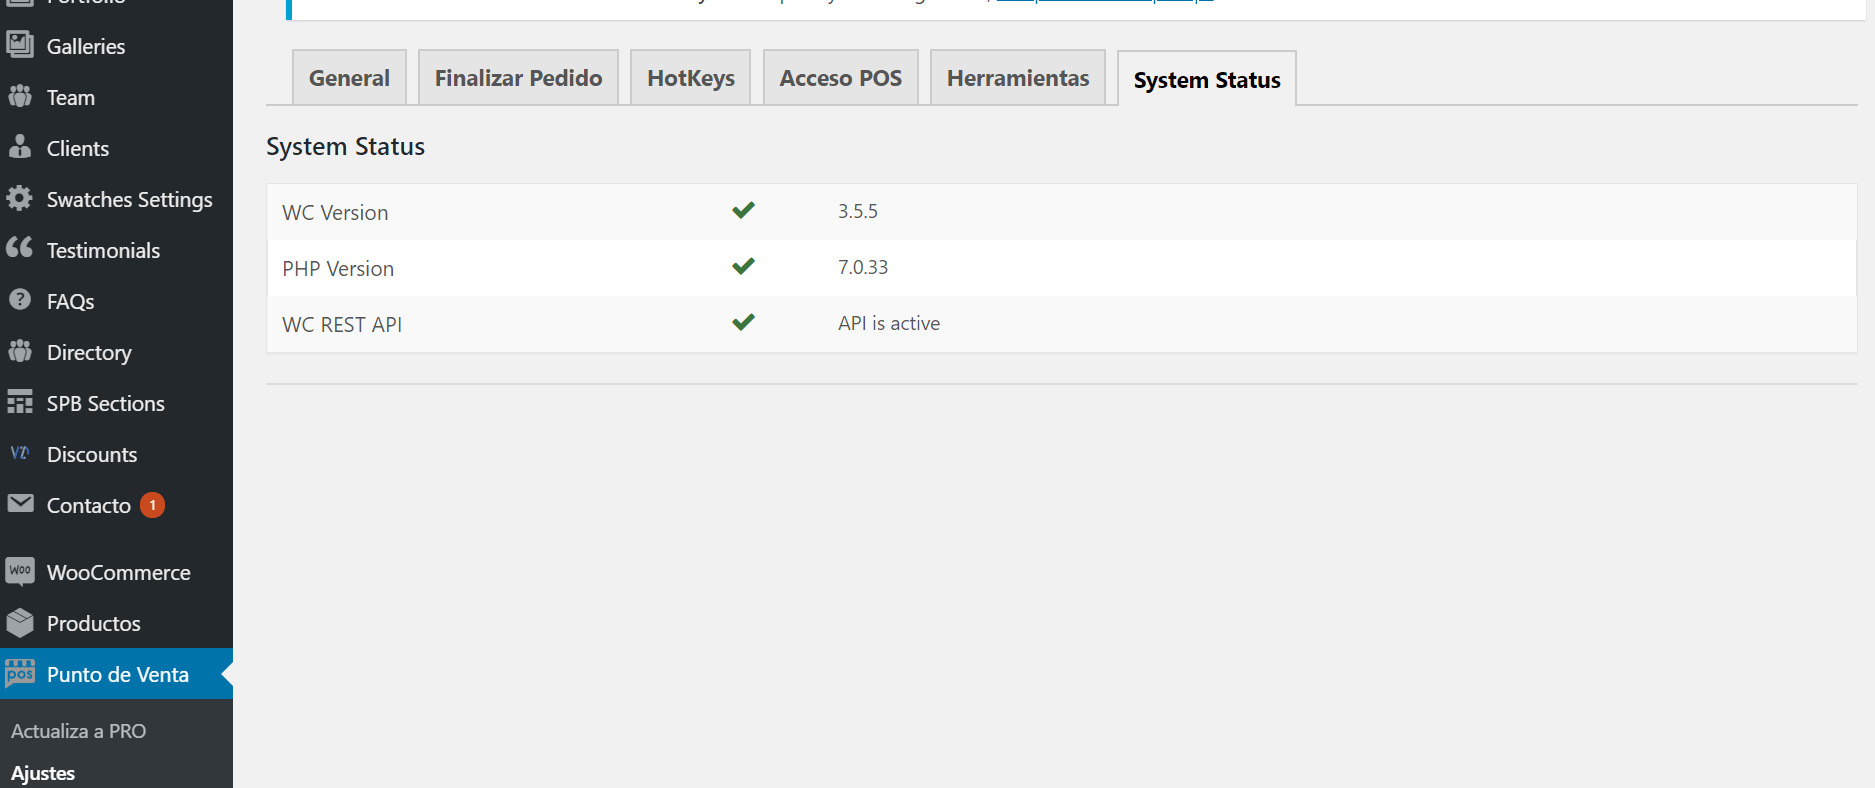Click the Clients person icon
The height and width of the screenshot is (788, 1875).
click(20, 147)
